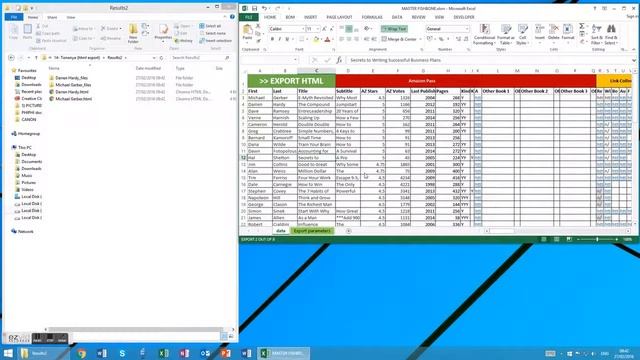This screenshot has width=640, height=360.
Task: Open the Share tab in Explorer
Action: click(52, 18)
